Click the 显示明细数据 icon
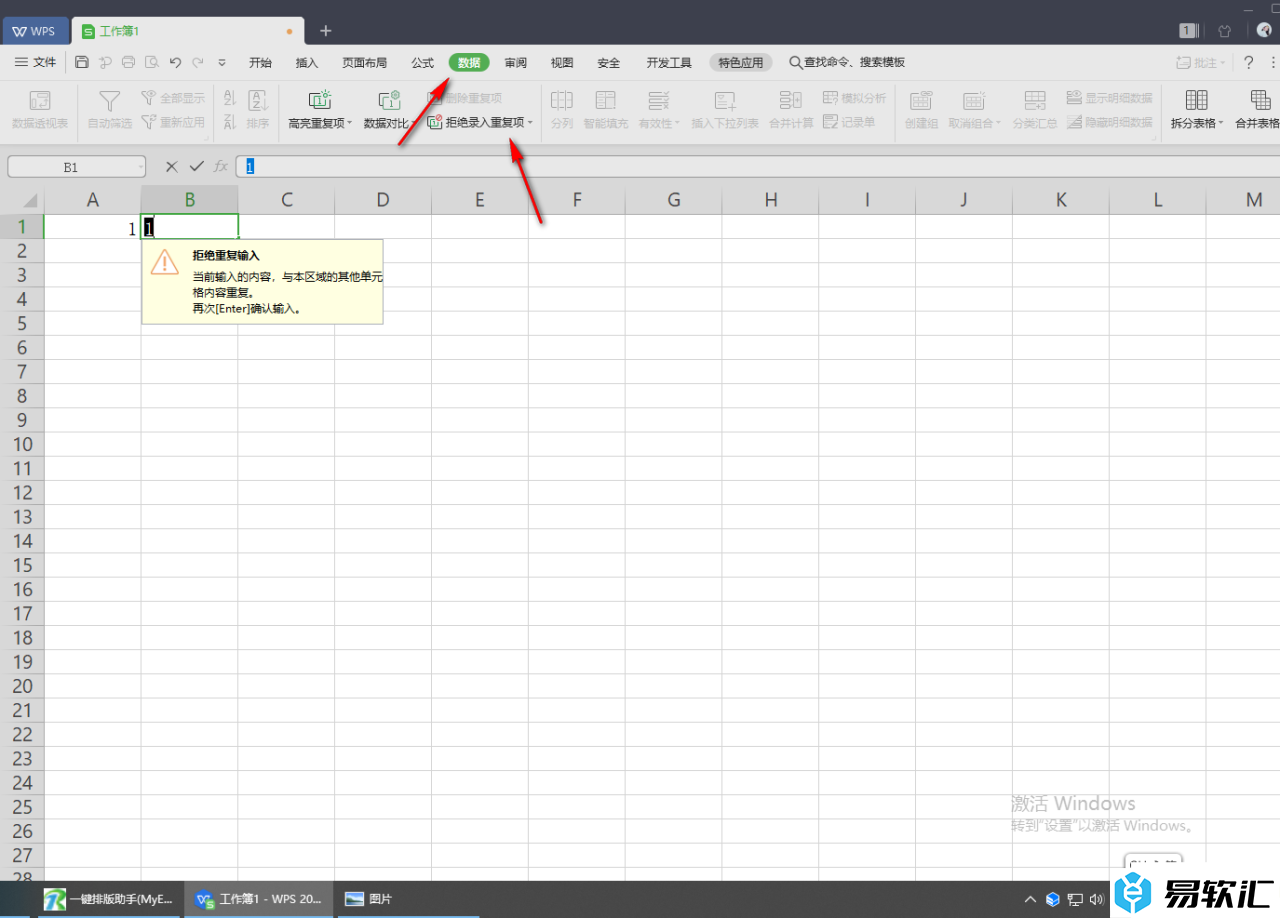Viewport: 1280px width, 918px height. click(1074, 98)
